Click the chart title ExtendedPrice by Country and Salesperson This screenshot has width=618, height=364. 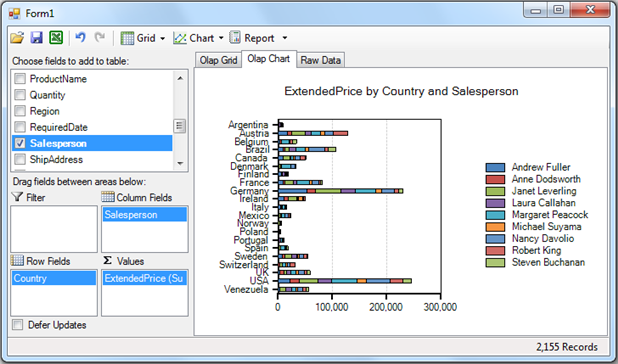[401, 91]
